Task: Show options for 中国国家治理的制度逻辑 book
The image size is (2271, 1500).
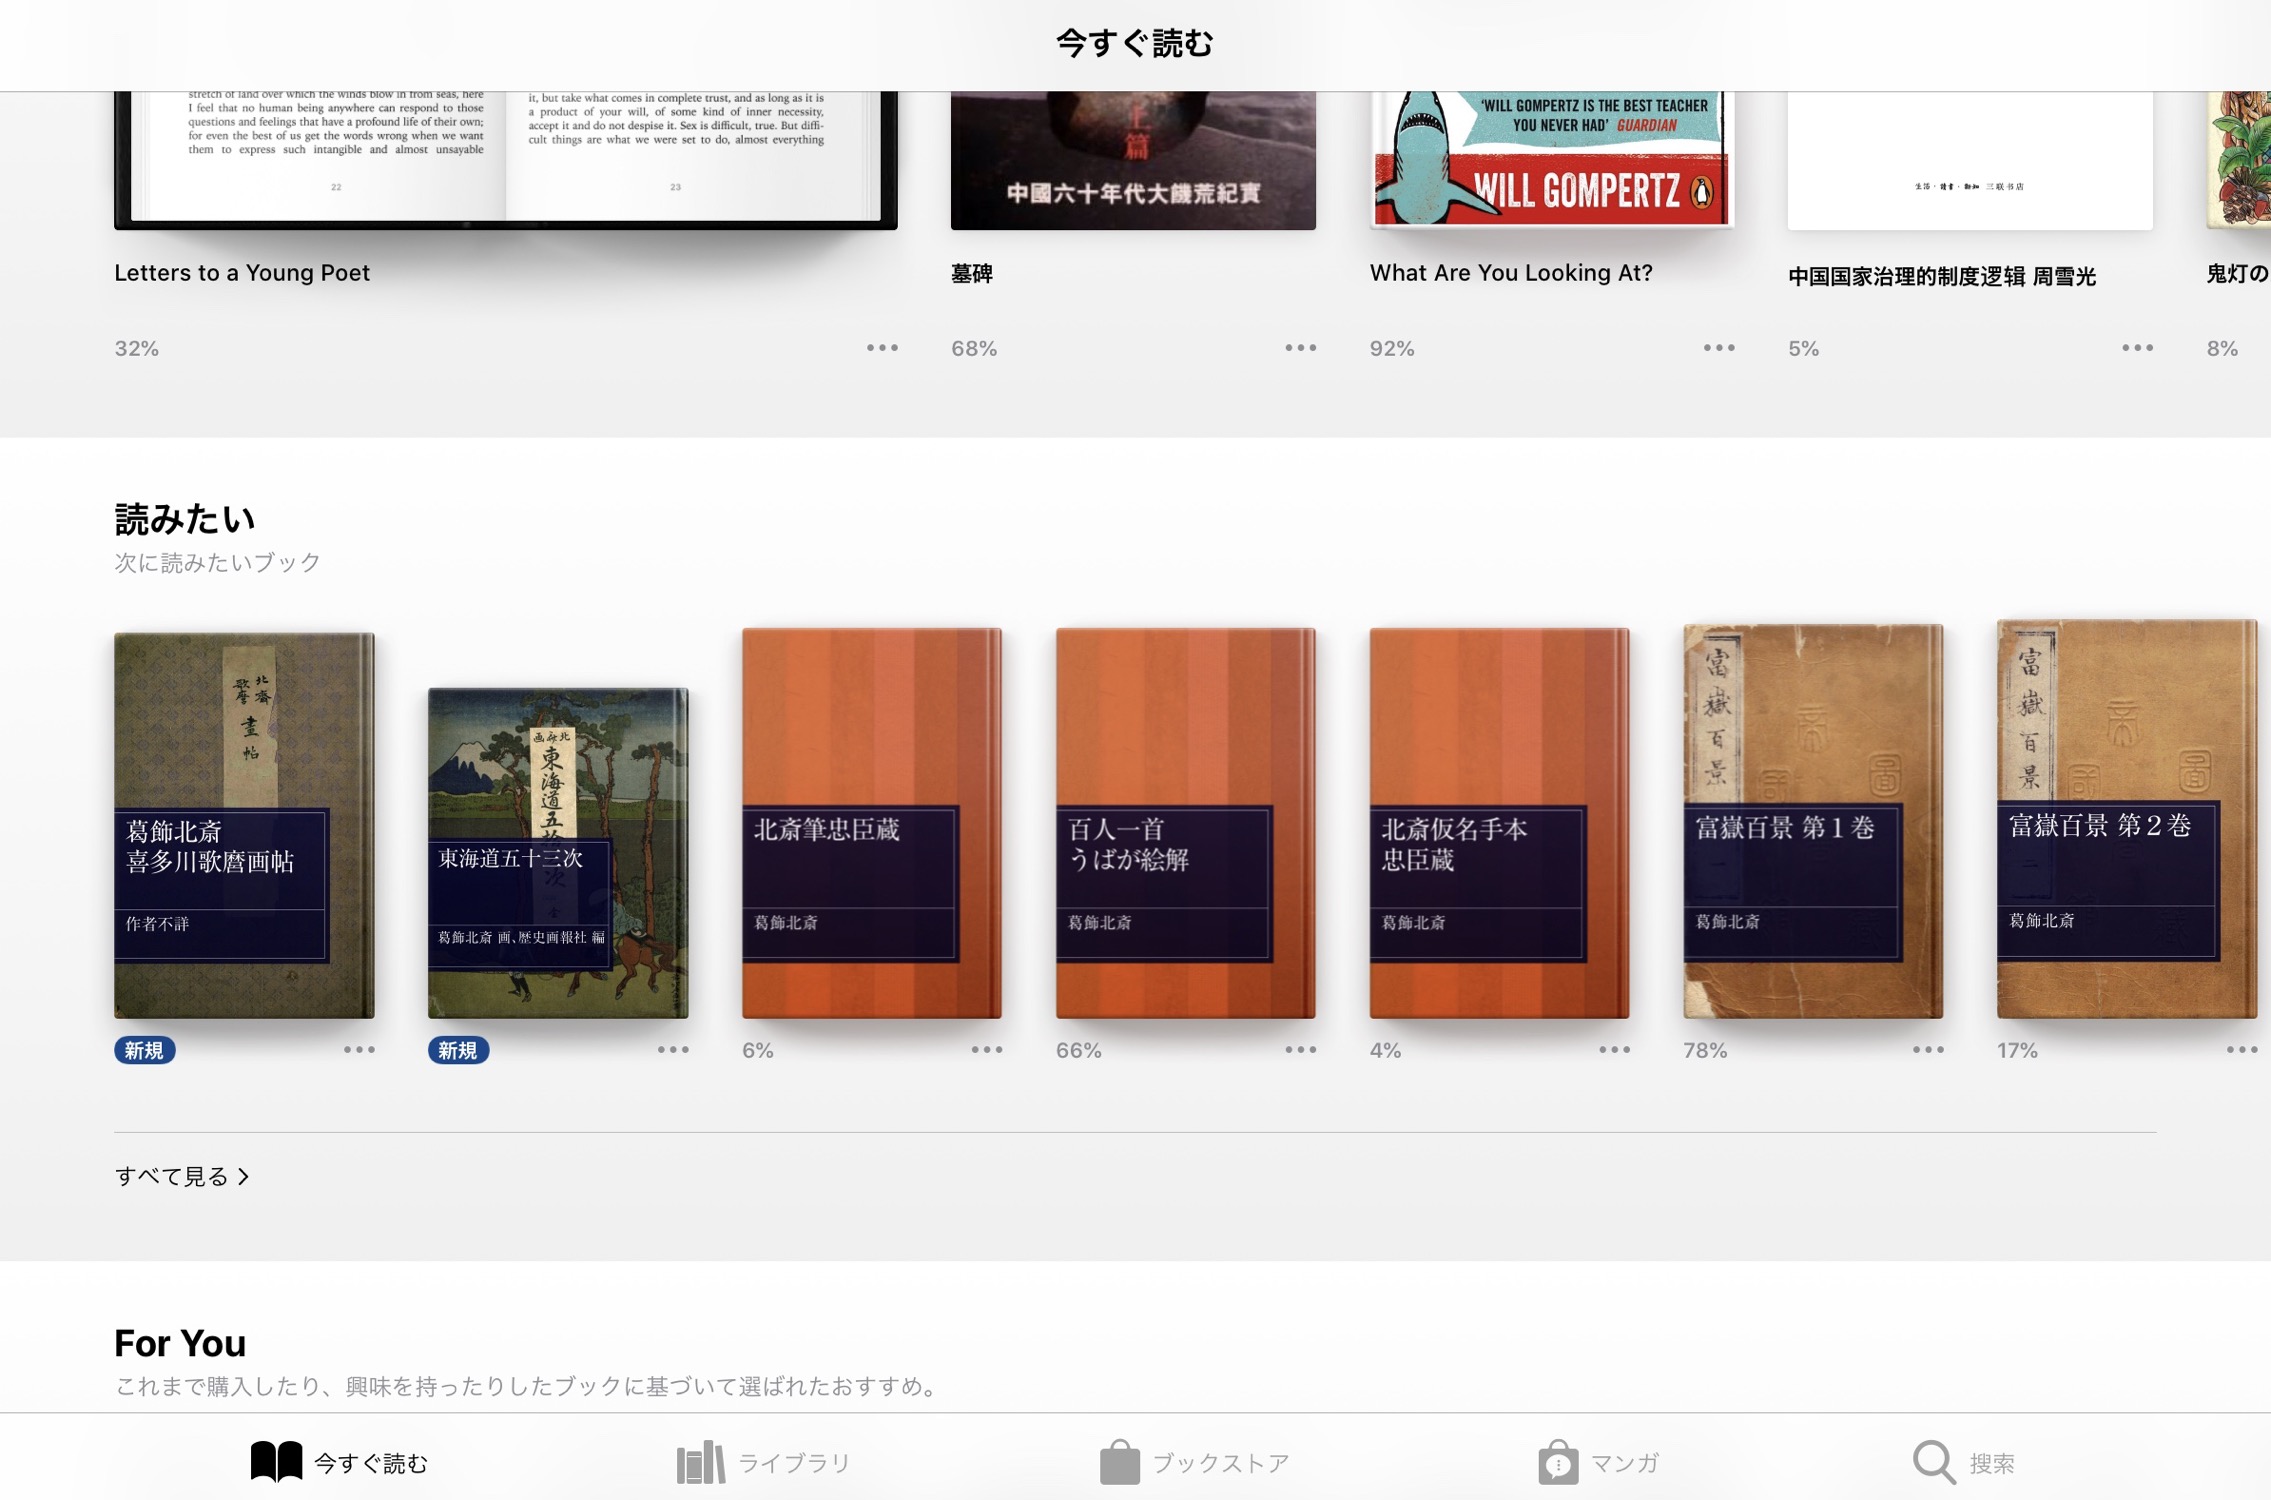Action: (x=2137, y=348)
